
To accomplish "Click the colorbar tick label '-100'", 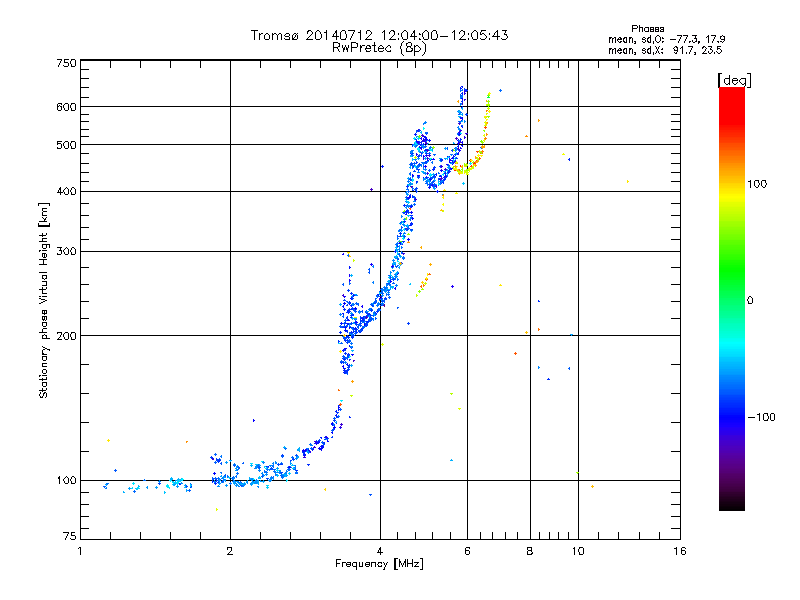I will click(x=761, y=417).
